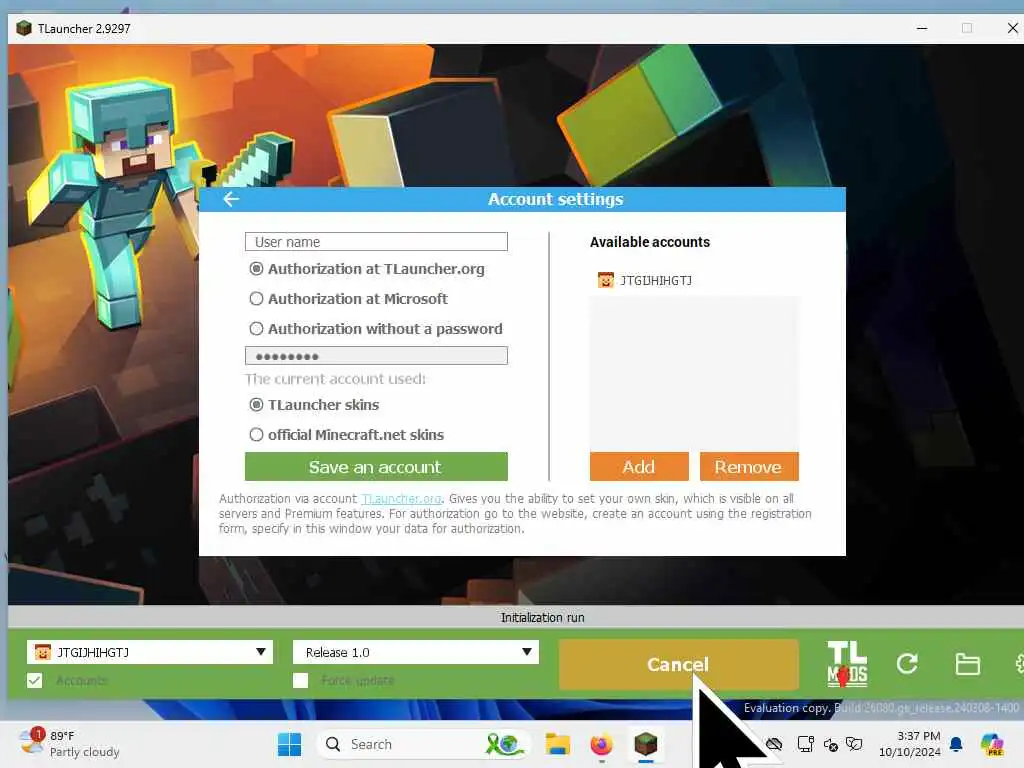Click the TLauncher Minecraft block taskbar icon
1024x768 pixels.
[x=646, y=744]
